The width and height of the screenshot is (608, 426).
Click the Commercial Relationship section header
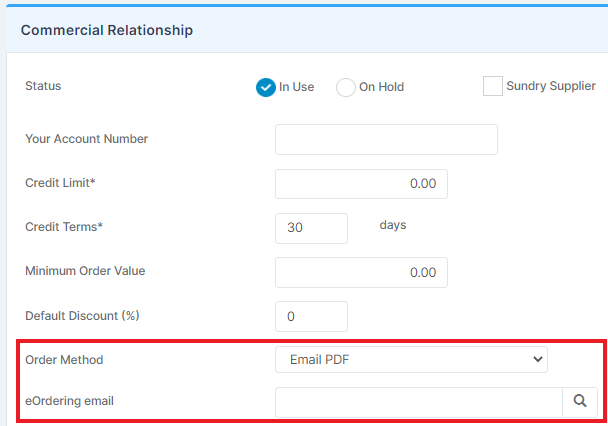pos(107,30)
